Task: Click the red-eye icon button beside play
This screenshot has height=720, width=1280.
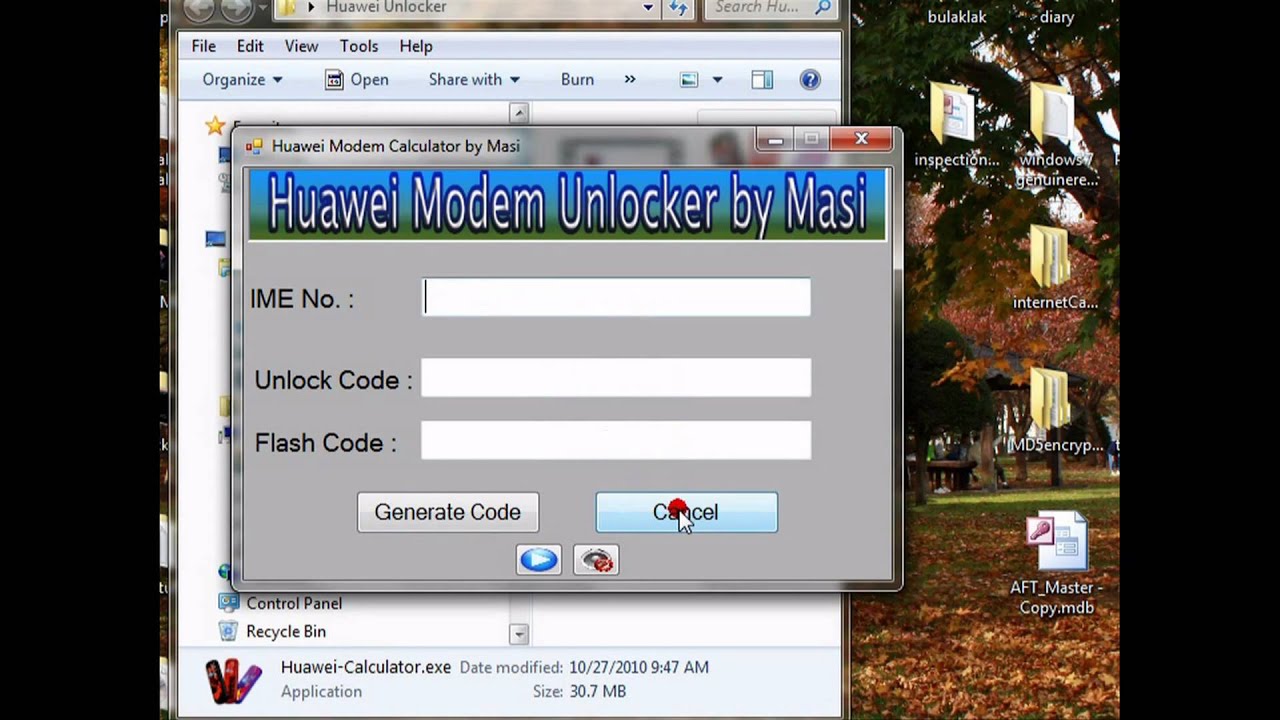Action: tap(596, 559)
